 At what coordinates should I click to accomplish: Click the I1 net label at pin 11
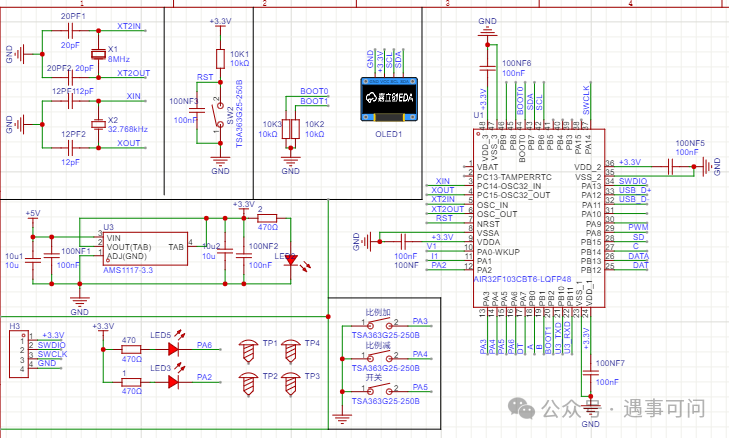point(435,256)
